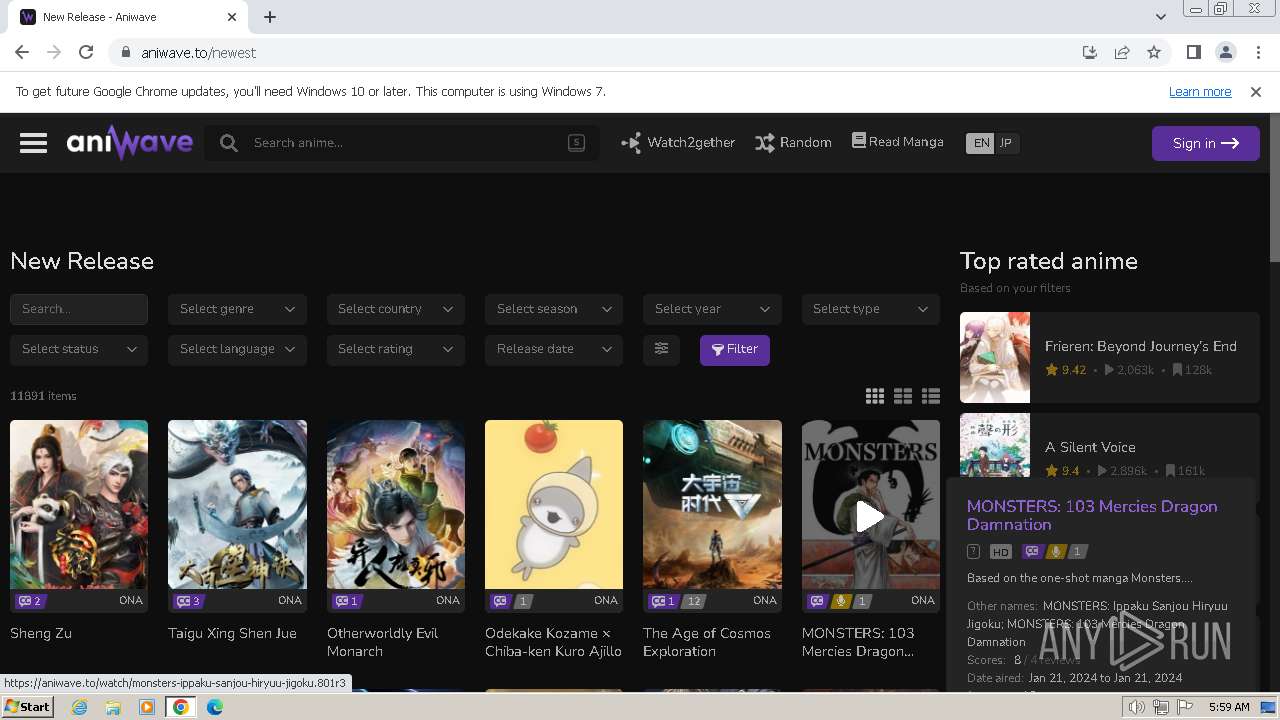1280x720 pixels.
Task: Open tab search dropdown arrow
Action: point(1160,17)
